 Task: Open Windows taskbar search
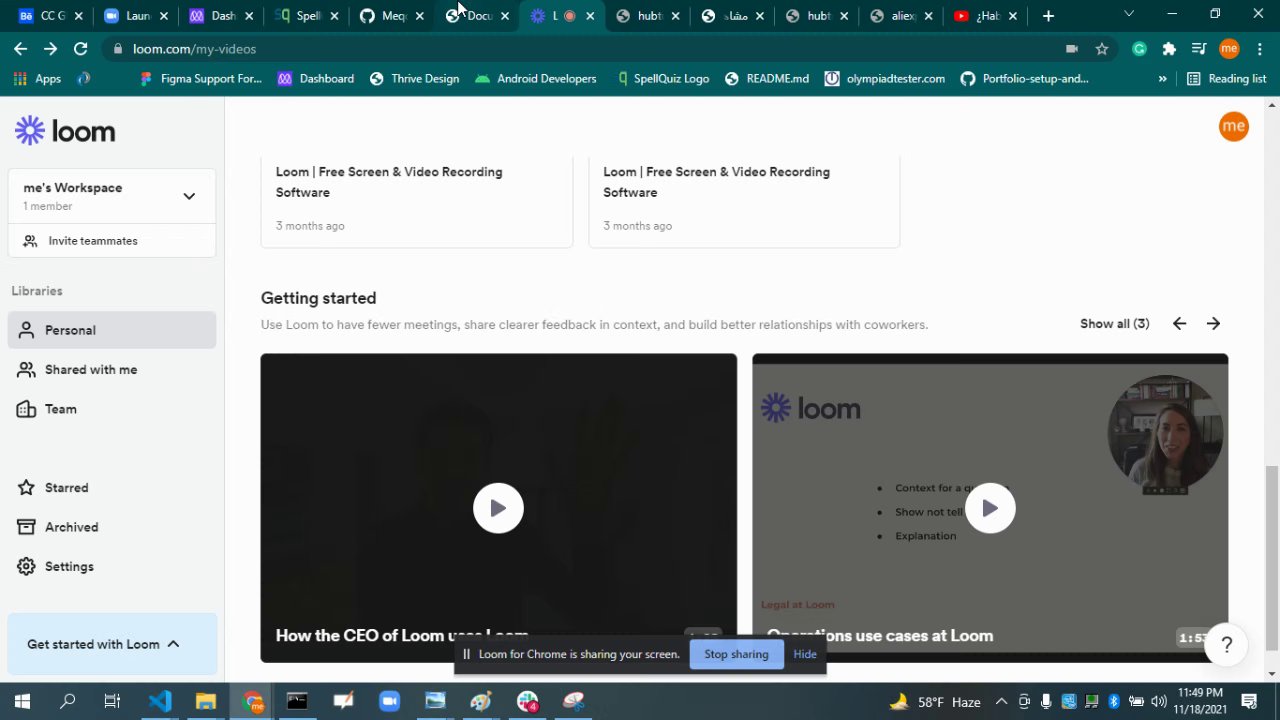tap(68, 701)
